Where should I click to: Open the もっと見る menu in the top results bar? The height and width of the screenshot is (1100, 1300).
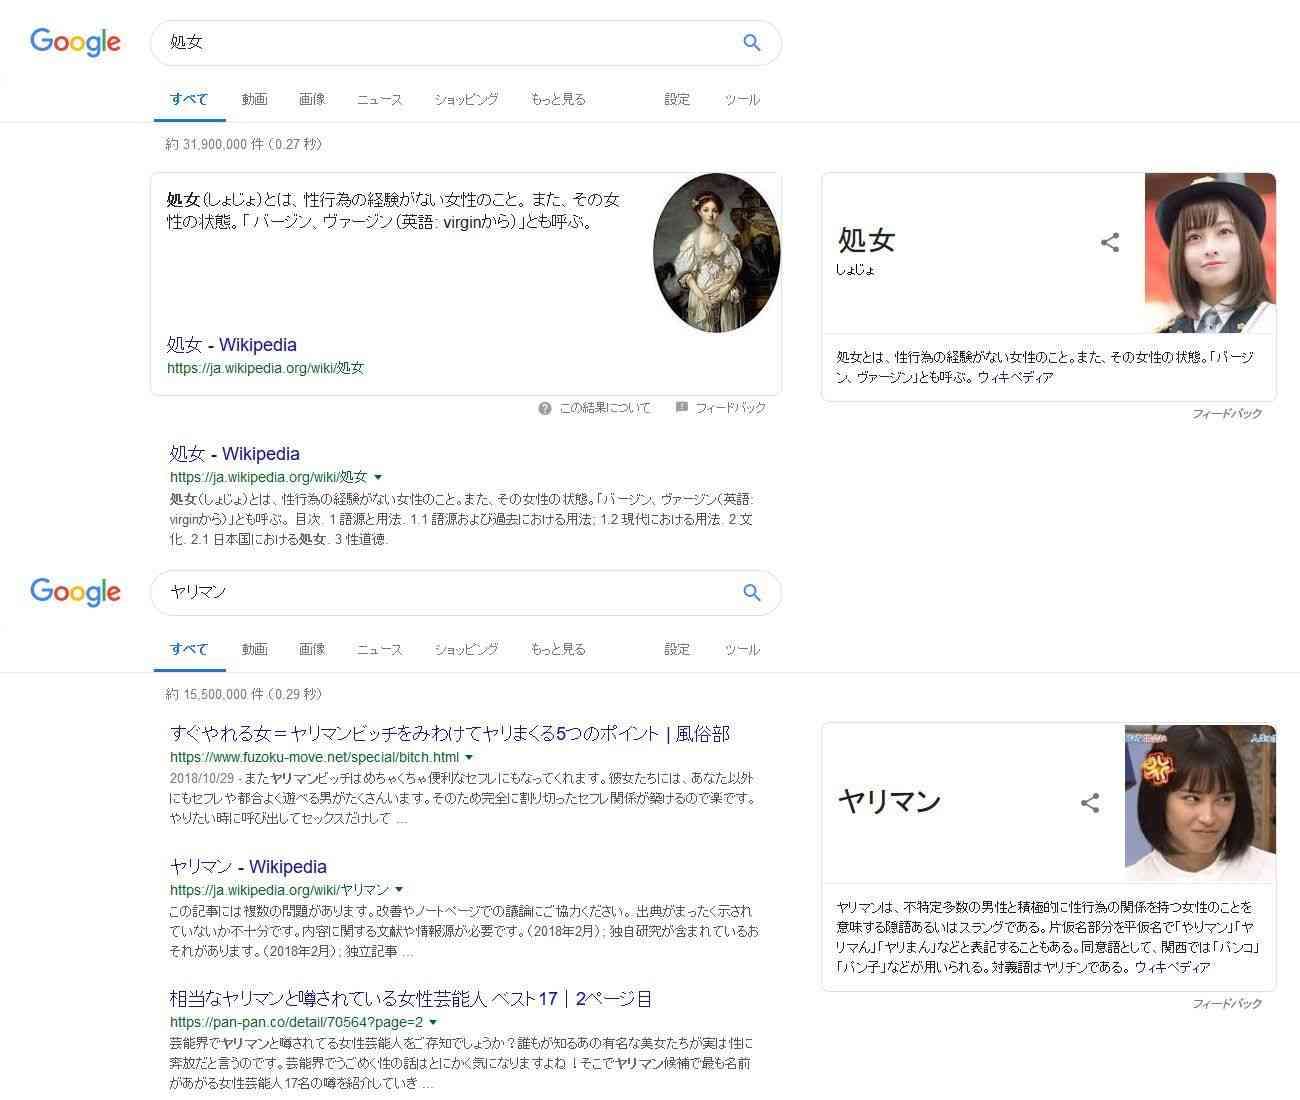[x=558, y=99]
